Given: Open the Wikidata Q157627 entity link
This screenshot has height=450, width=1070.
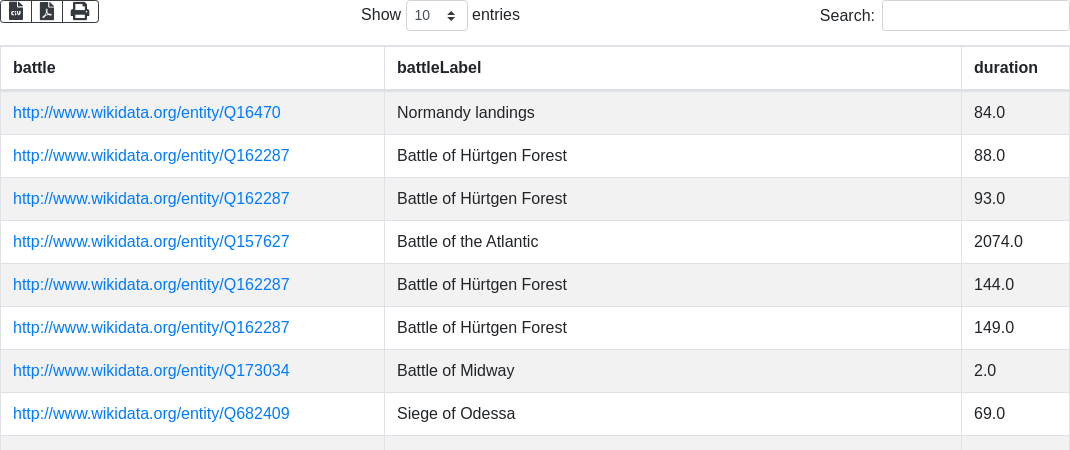Looking at the screenshot, I should (x=151, y=242).
